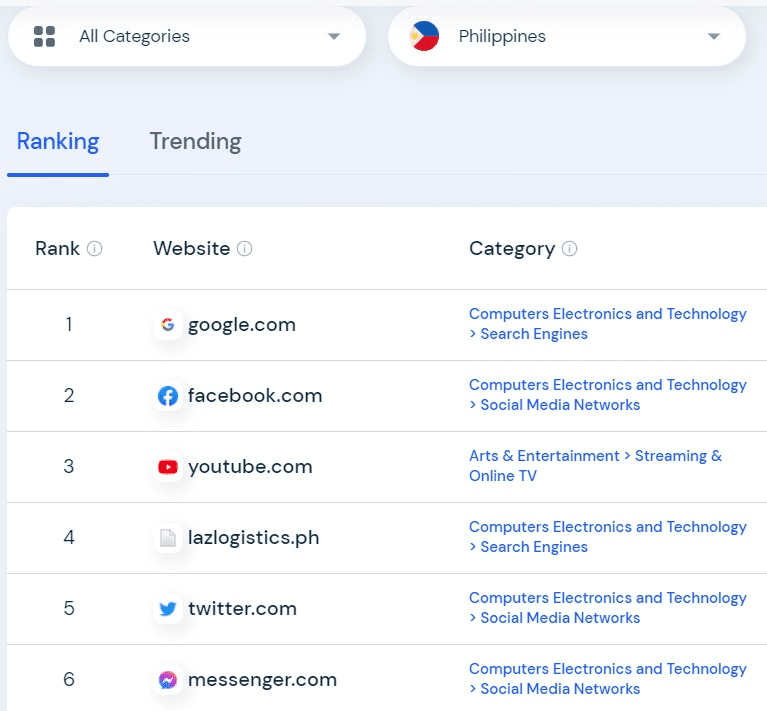767x711 pixels.
Task: Click the Website column header
Action: coord(191,248)
